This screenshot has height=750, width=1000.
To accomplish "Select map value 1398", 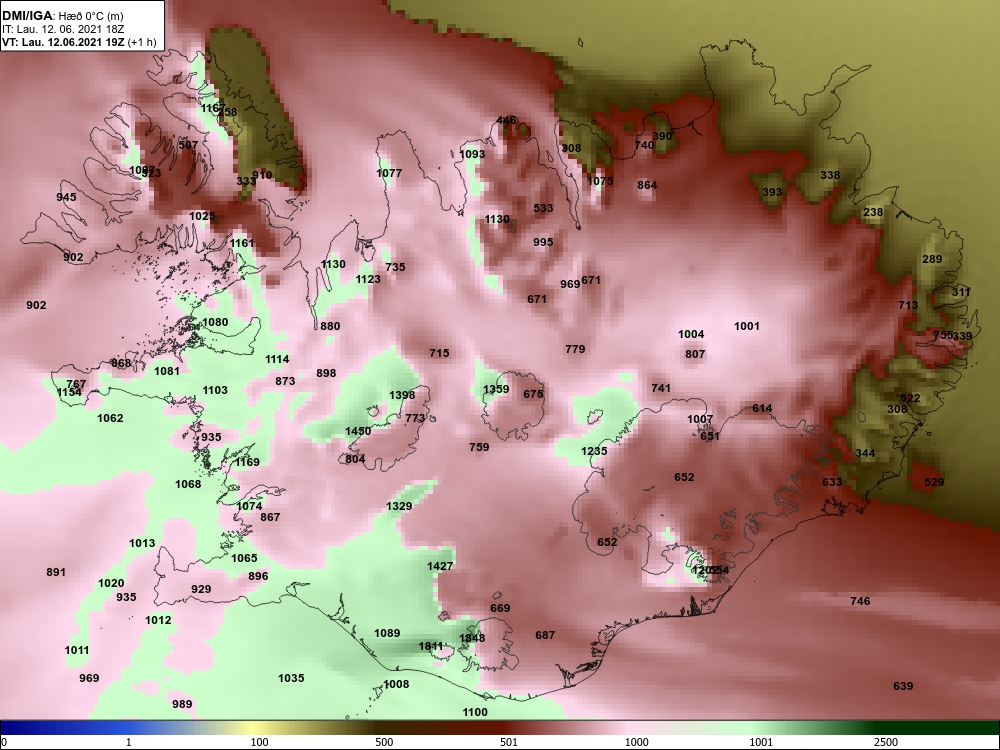I will click(402, 395).
